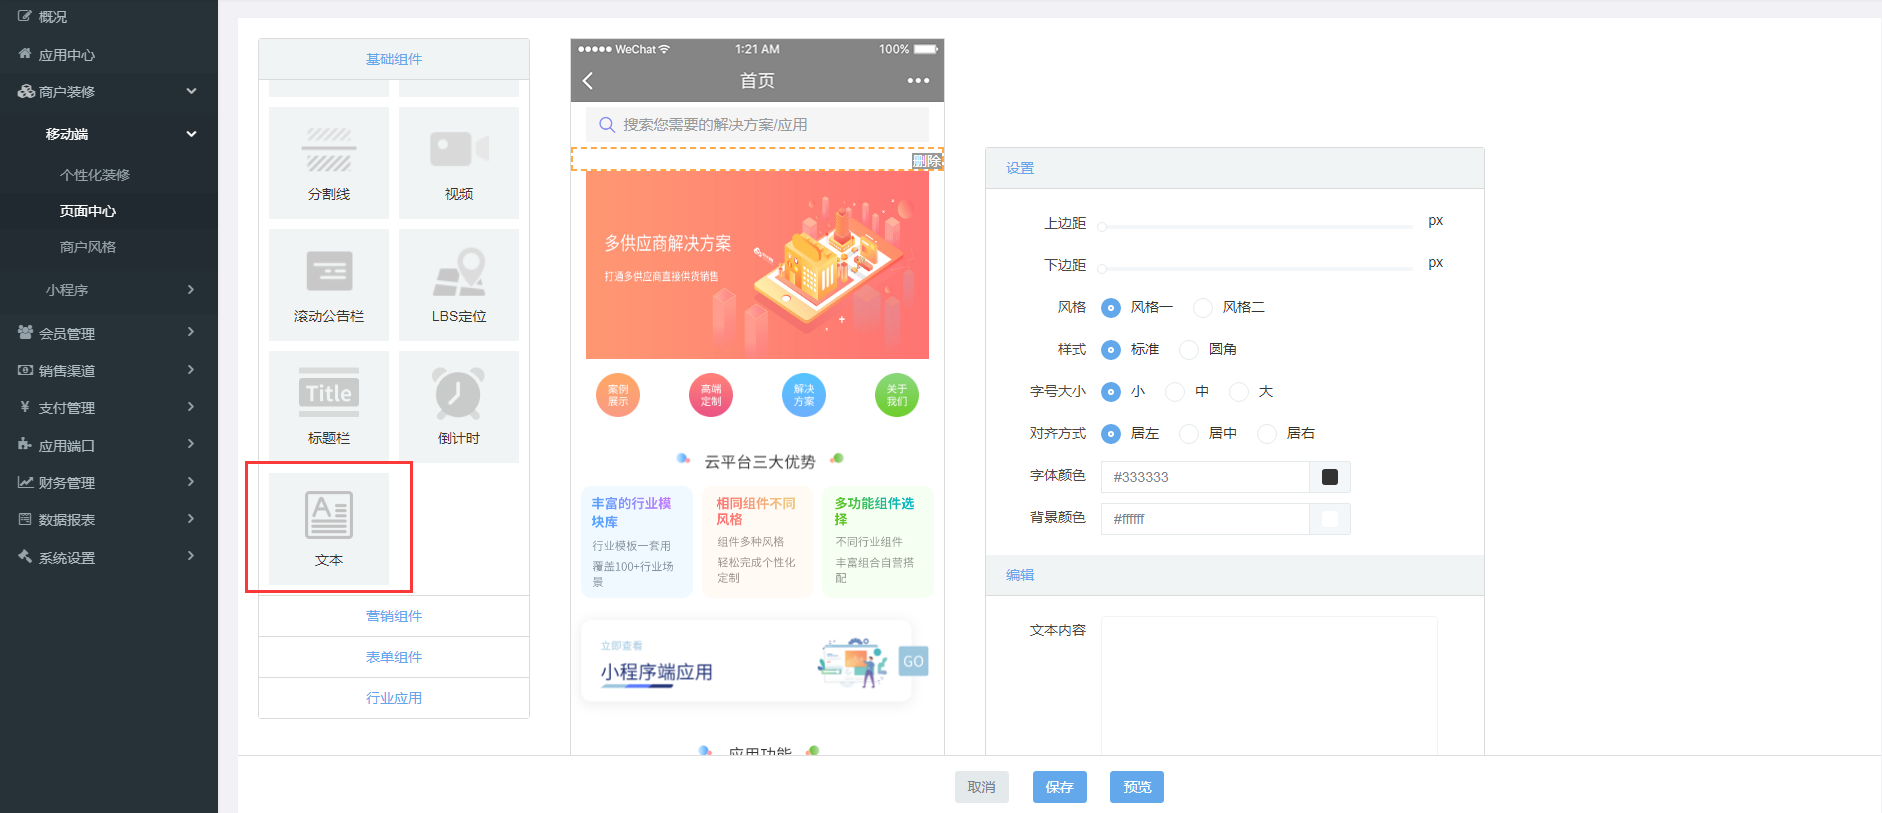Open the 表单组件 section
This screenshot has height=813, width=1882.
[394, 657]
